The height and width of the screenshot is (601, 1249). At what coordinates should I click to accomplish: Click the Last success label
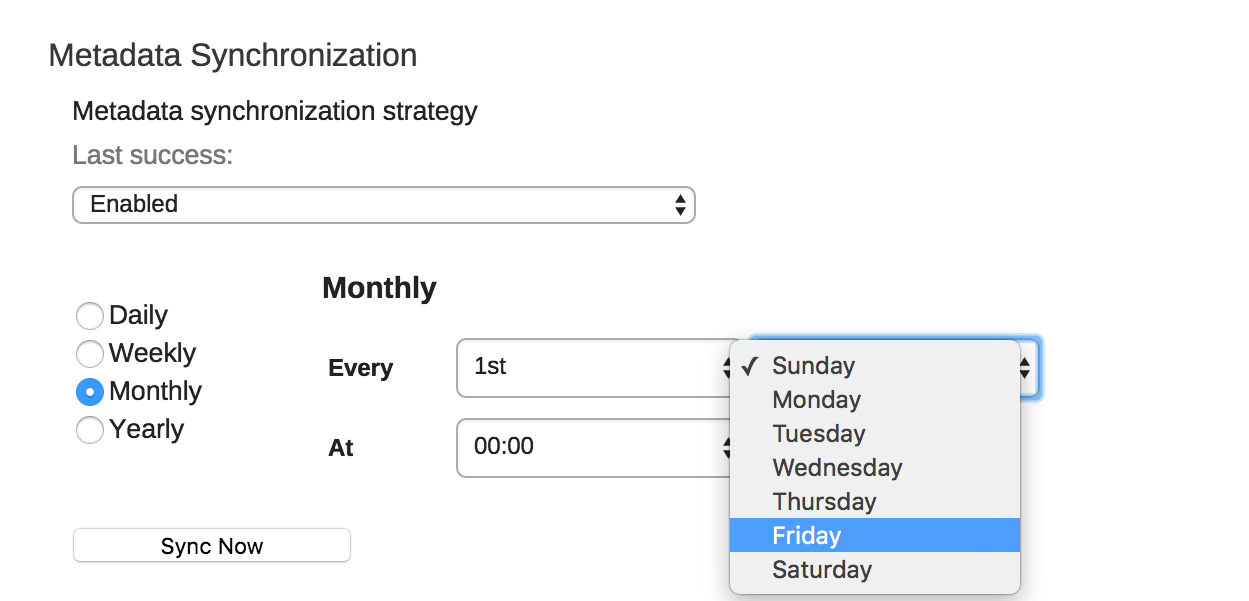(153, 155)
